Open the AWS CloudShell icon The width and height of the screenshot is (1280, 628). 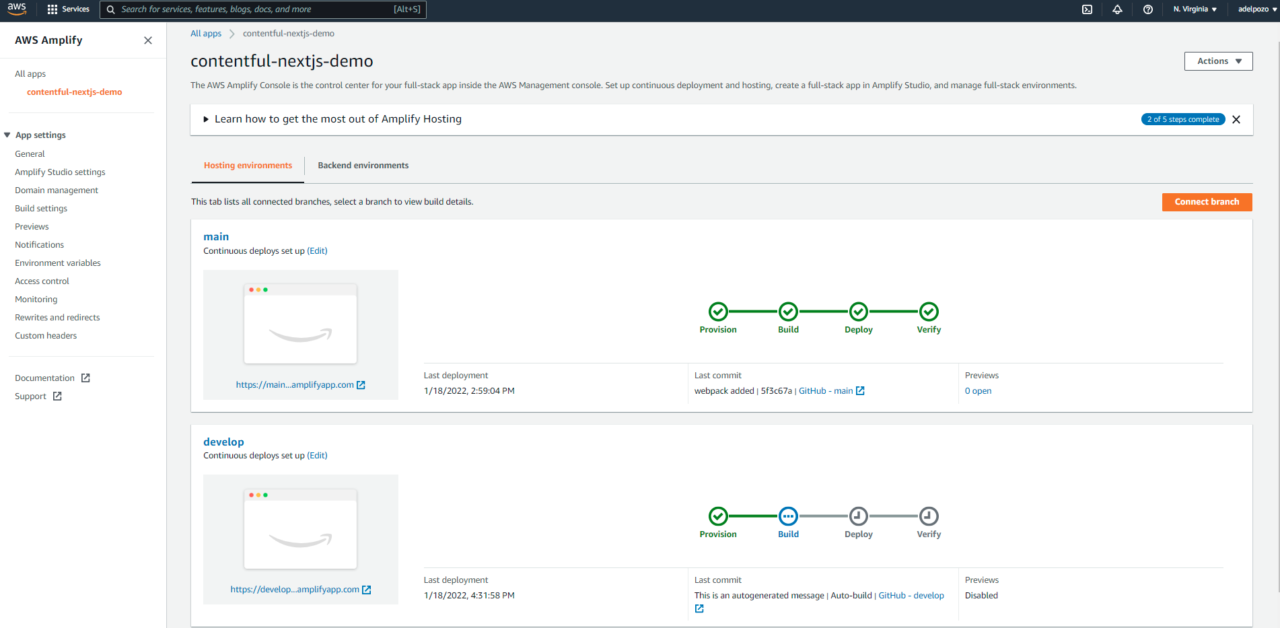[1087, 9]
